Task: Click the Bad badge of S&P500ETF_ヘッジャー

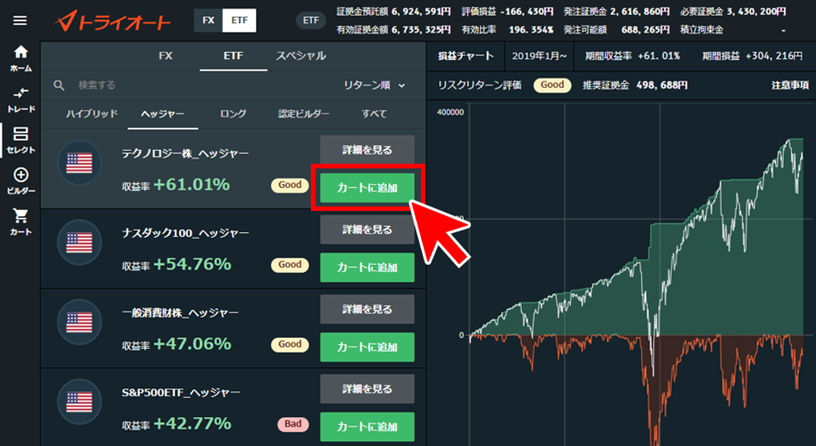Action: (292, 424)
